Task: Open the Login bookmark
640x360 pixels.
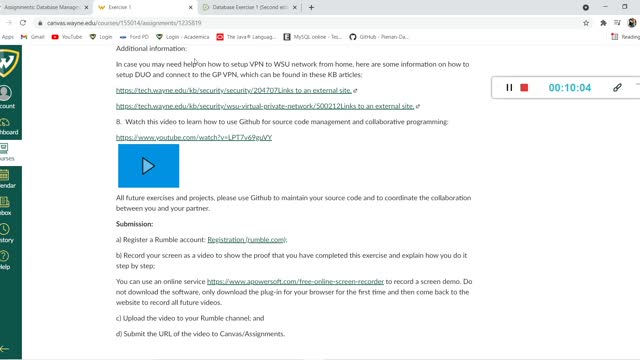Action: click(101, 37)
